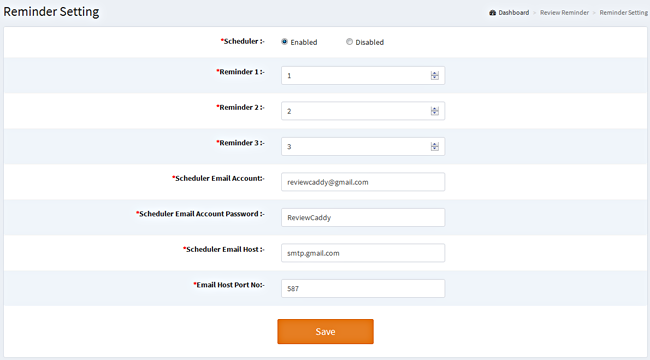
Task: Focus the Scheduler Email Host field
Action: (x=363, y=253)
